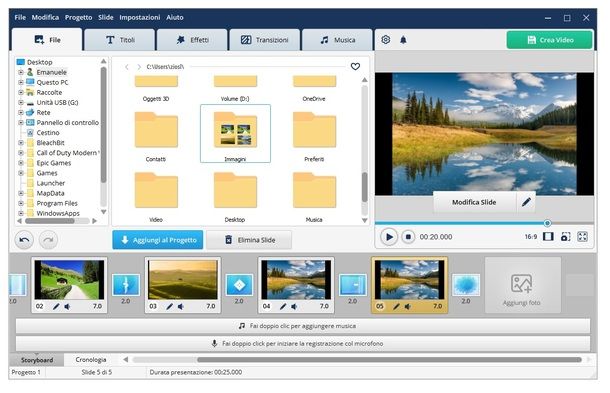This screenshot has height=393, width=610.
Task: Open the Aiuto menu
Action: pos(175,18)
